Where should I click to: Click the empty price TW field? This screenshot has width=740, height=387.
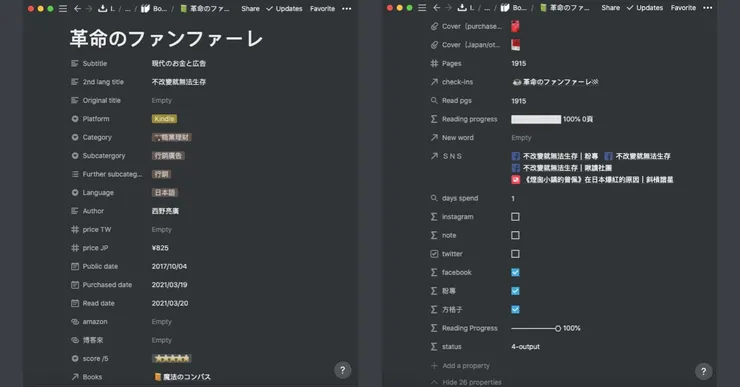coord(162,229)
